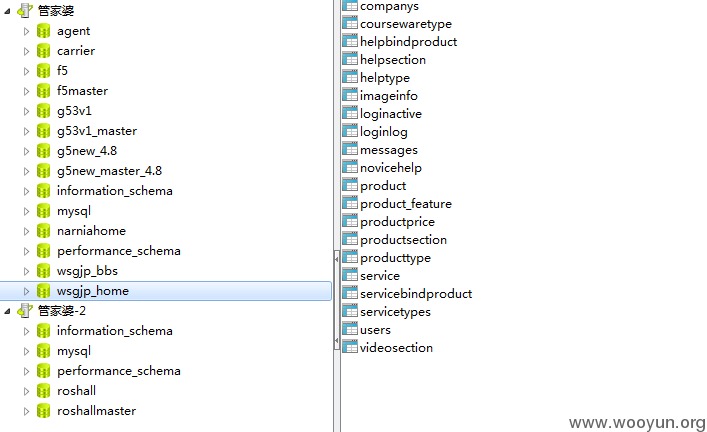Click the 管家婆-2 connection icon
Viewport: 707px width, 432px height.
coord(25,311)
